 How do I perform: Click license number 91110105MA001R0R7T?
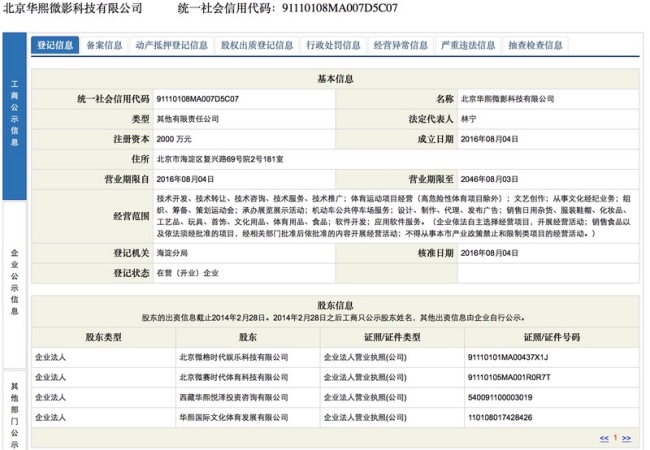coord(509,377)
